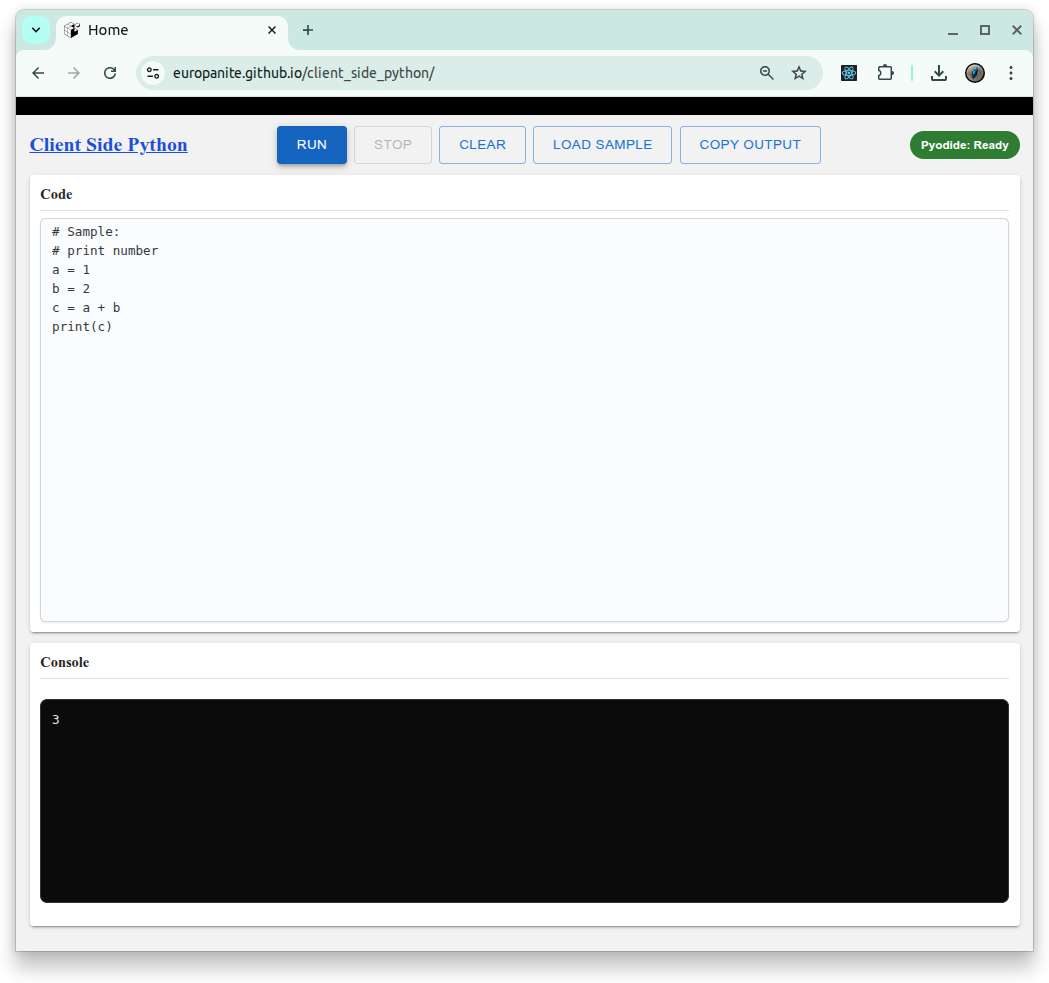Click the address bar URL
1049x983 pixels.
(x=304, y=73)
